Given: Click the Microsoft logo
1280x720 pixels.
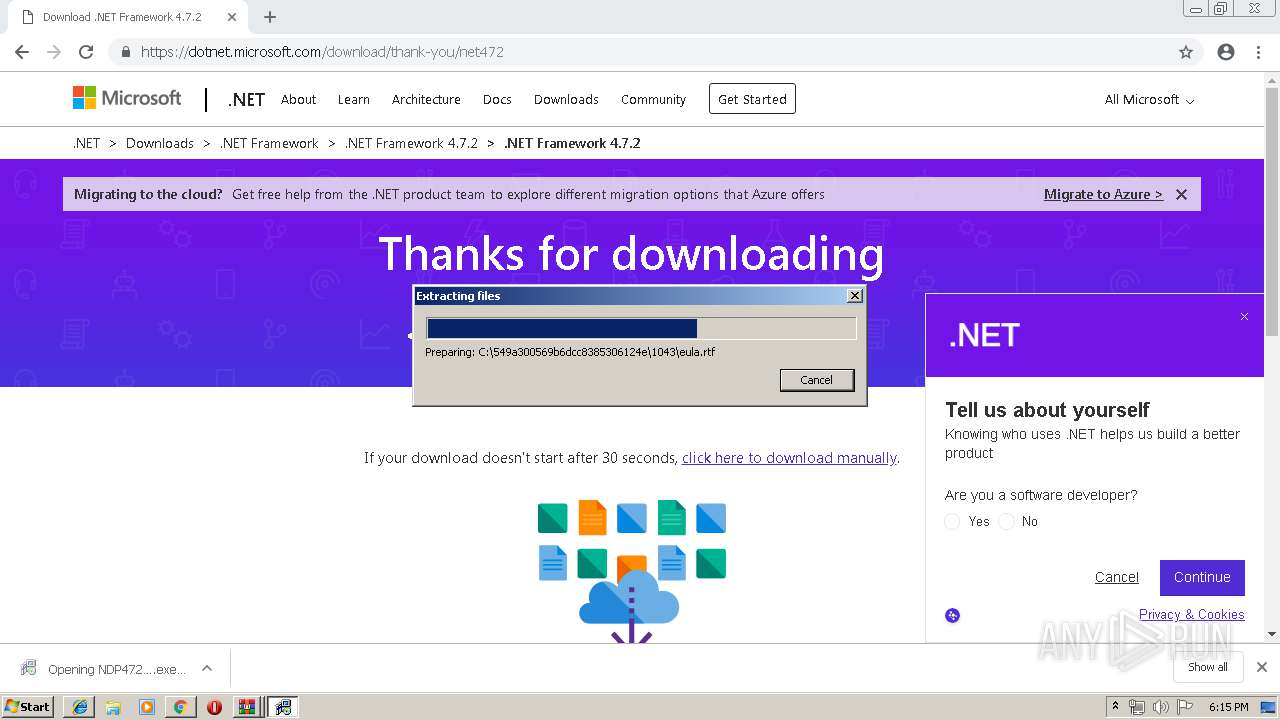Looking at the screenshot, I should point(127,98).
